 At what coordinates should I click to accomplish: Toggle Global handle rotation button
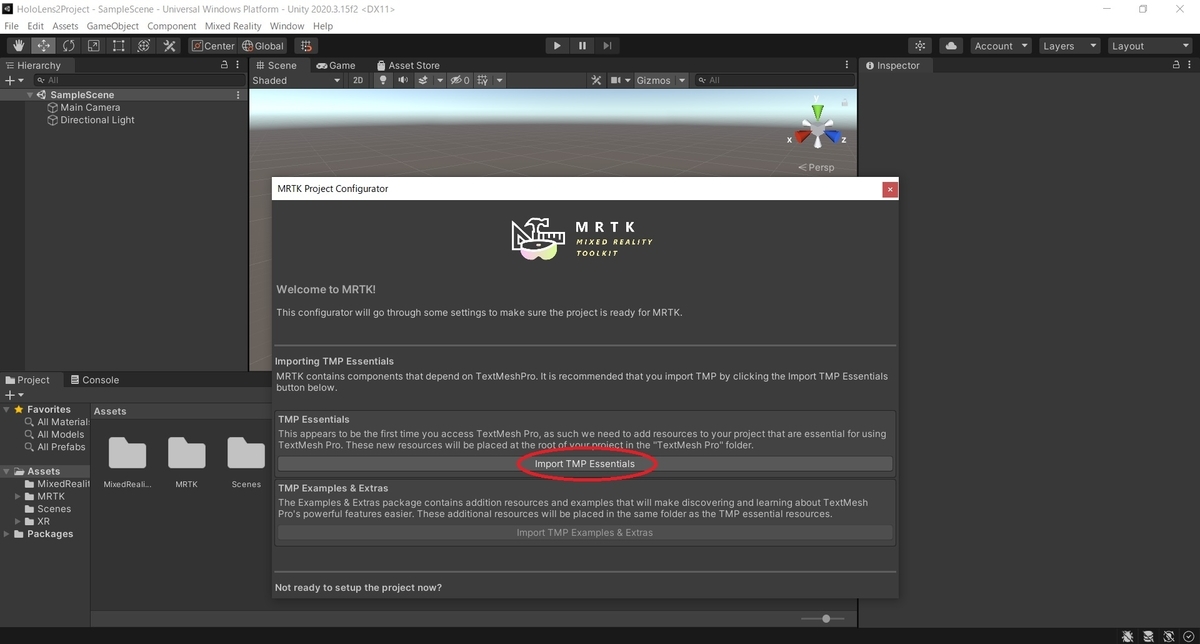(263, 46)
